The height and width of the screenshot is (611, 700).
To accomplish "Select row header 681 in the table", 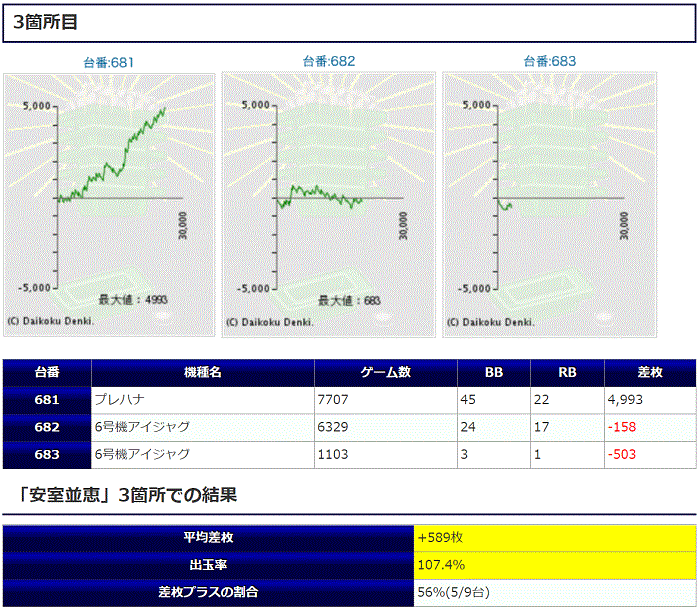I will point(47,400).
